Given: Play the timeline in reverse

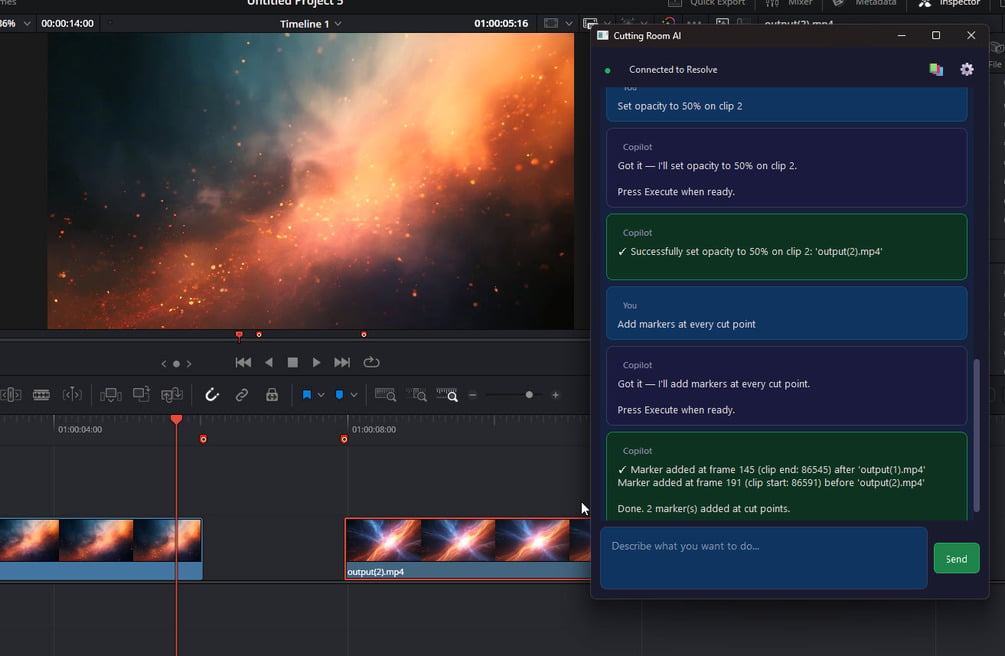Looking at the screenshot, I should tap(269, 362).
